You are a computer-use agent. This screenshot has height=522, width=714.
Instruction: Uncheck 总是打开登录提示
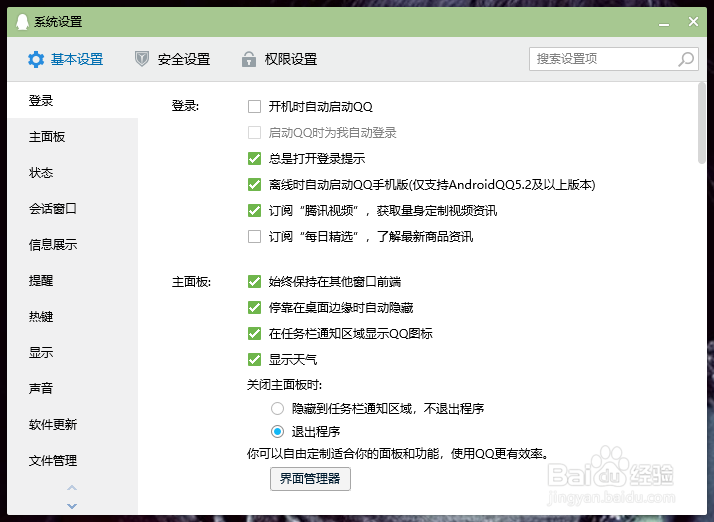pos(255,159)
